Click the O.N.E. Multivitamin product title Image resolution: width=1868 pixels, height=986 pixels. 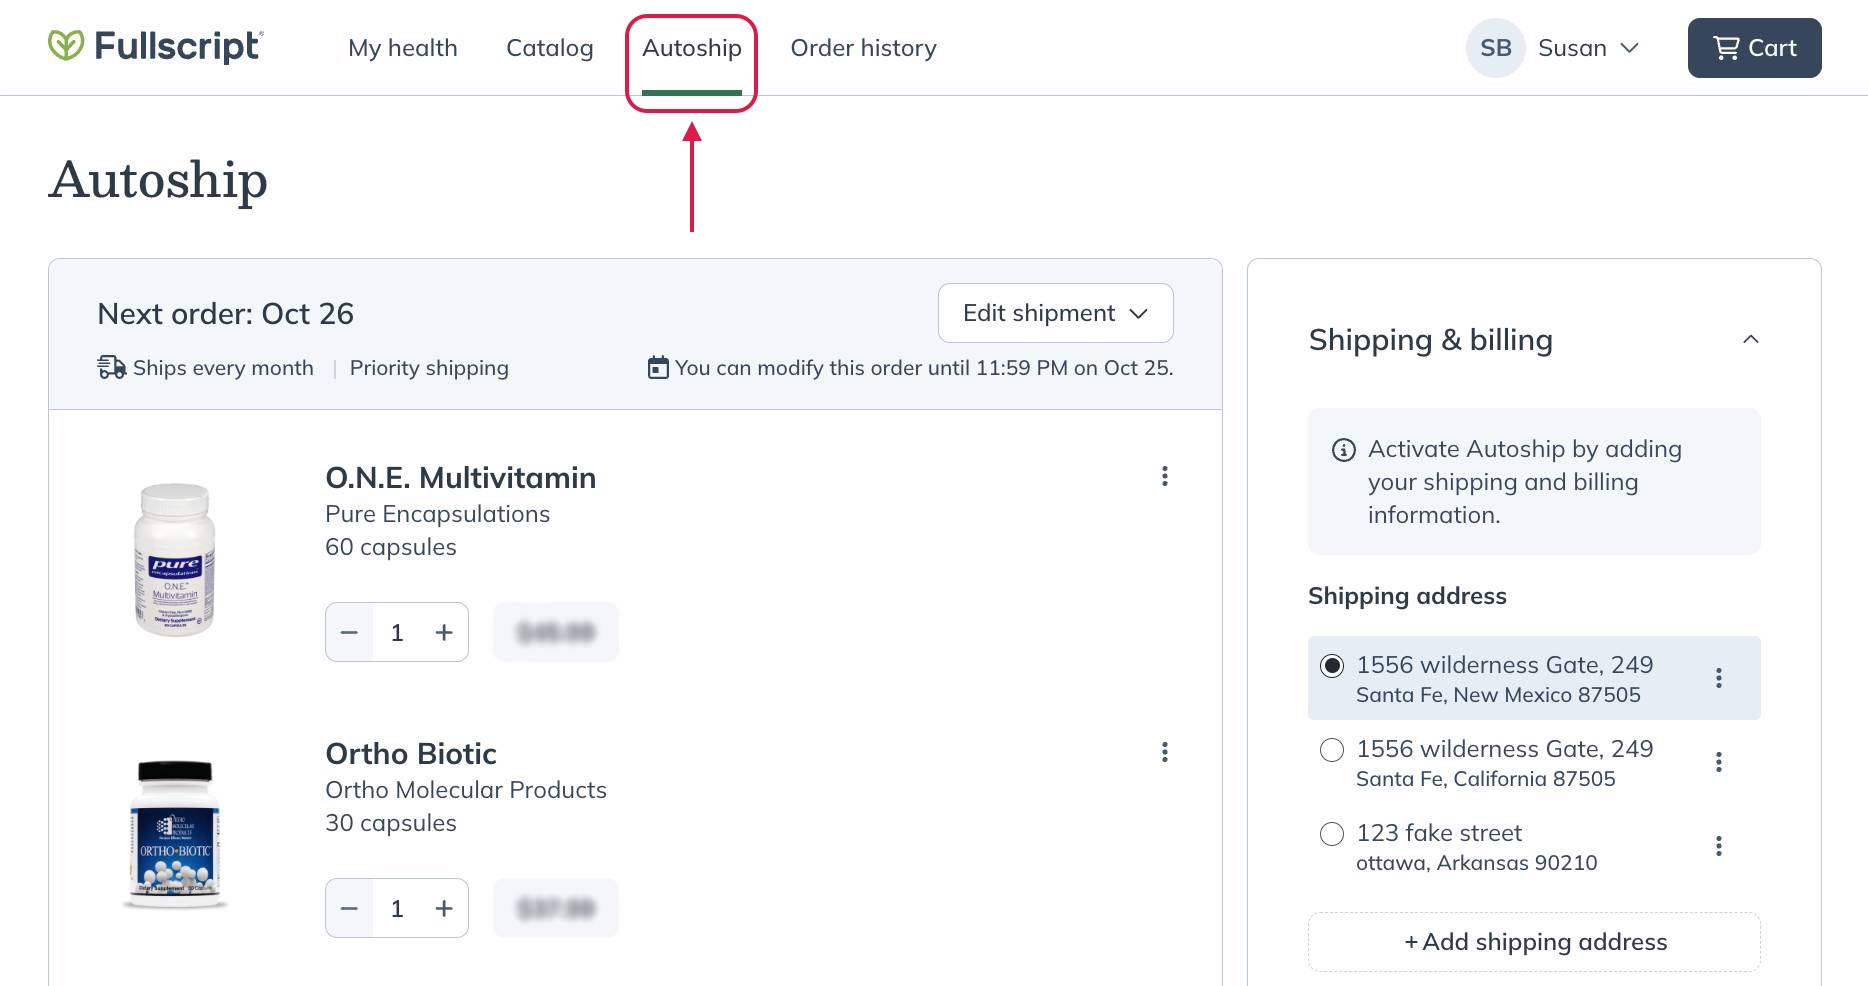pyautogui.click(x=460, y=478)
